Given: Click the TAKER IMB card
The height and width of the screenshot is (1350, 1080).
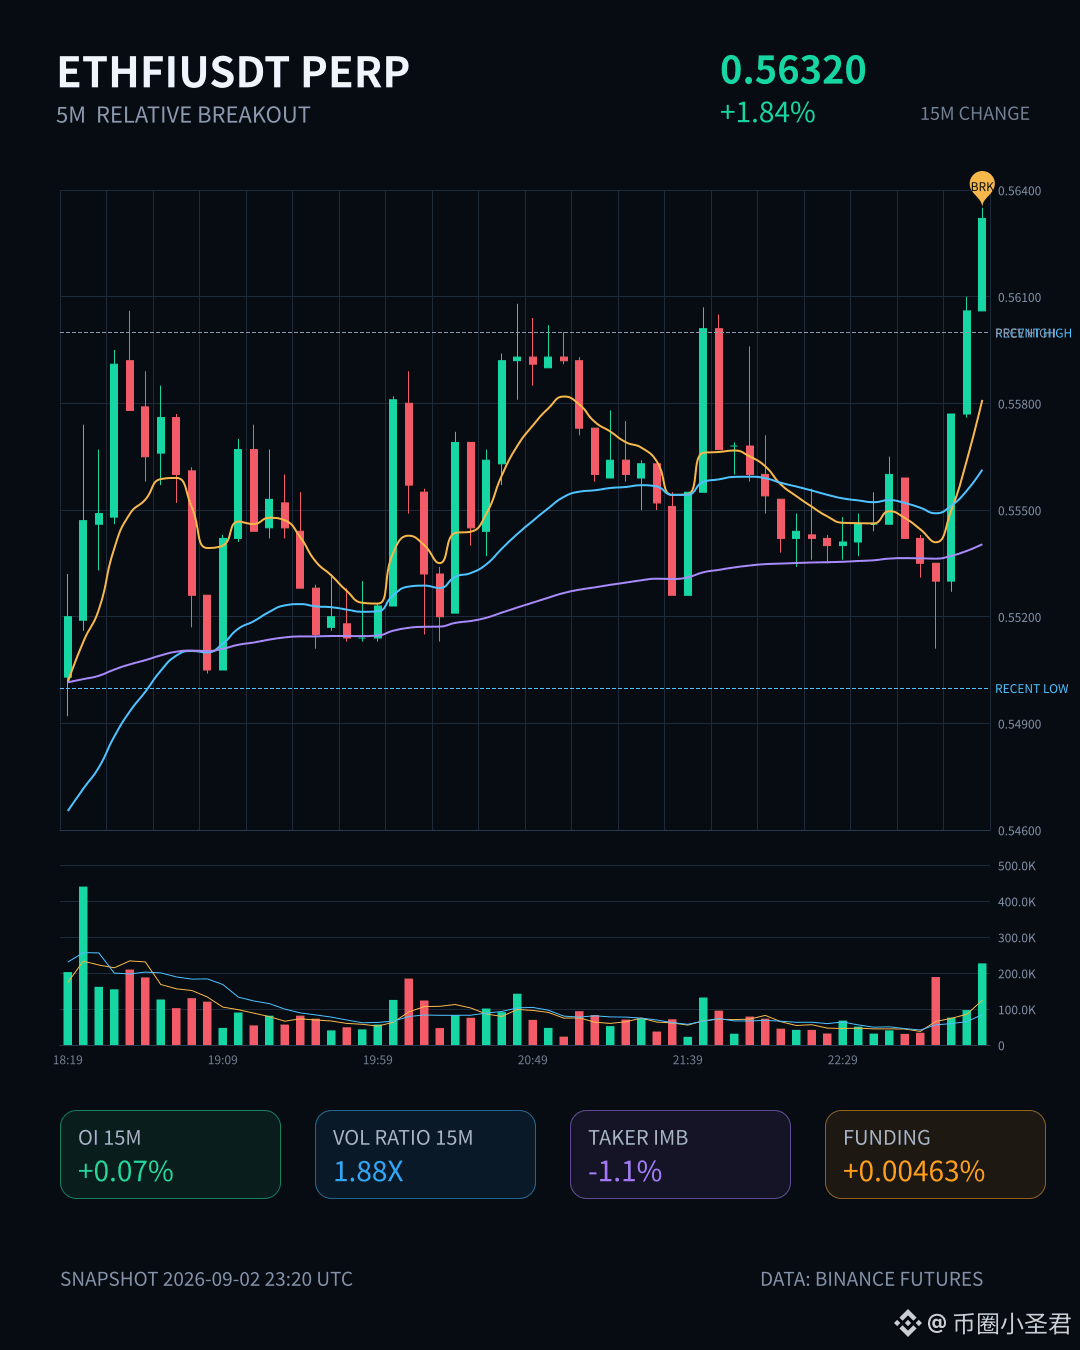Looking at the screenshot, I should pos(680,1154).
